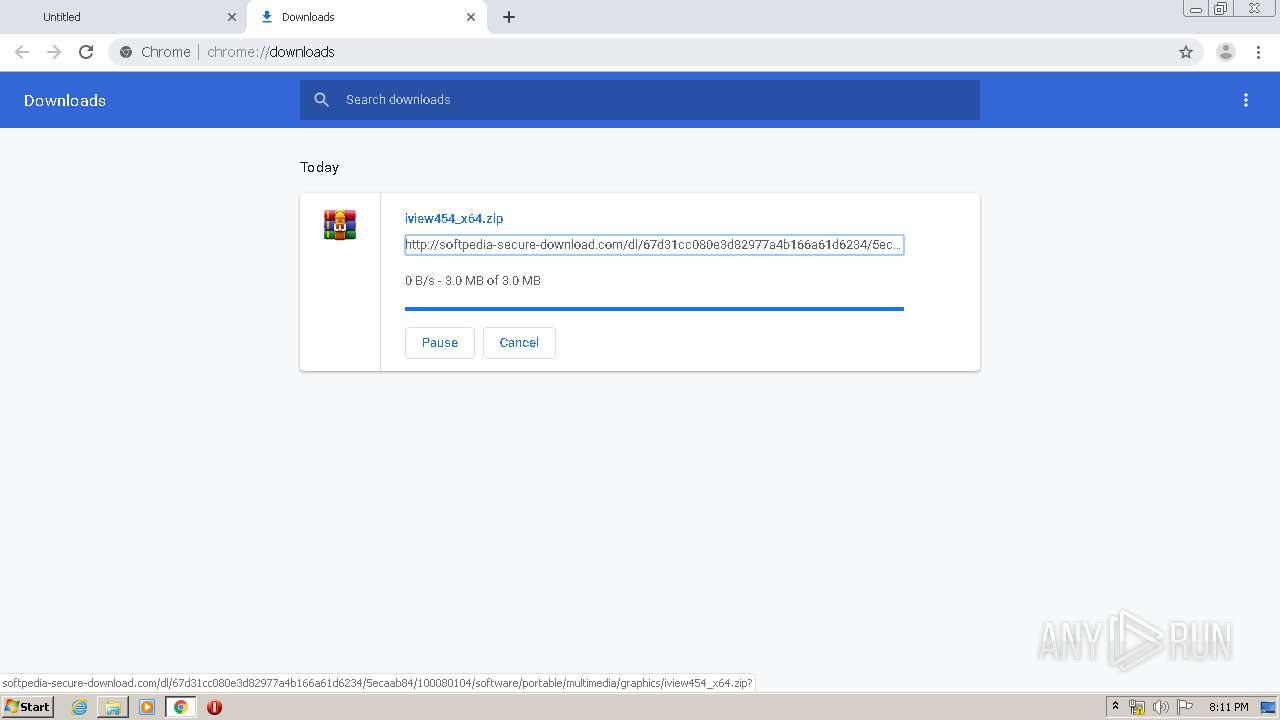Open Downloads page more actions menu
1280x720 pixels.
[1246, 100]
